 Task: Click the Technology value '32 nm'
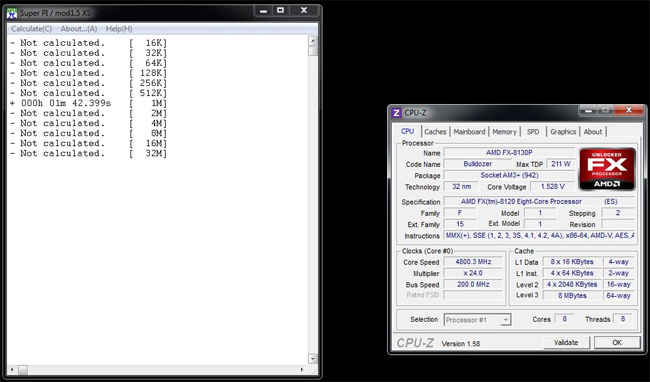click(461, 186)
